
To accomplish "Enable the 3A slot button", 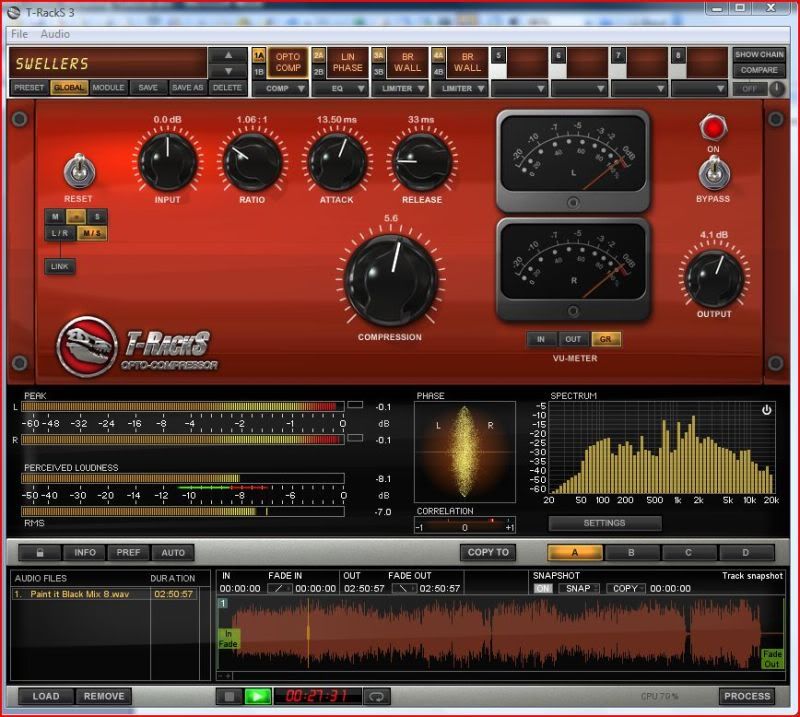I will pyautogui.click(x=378, y=55).
